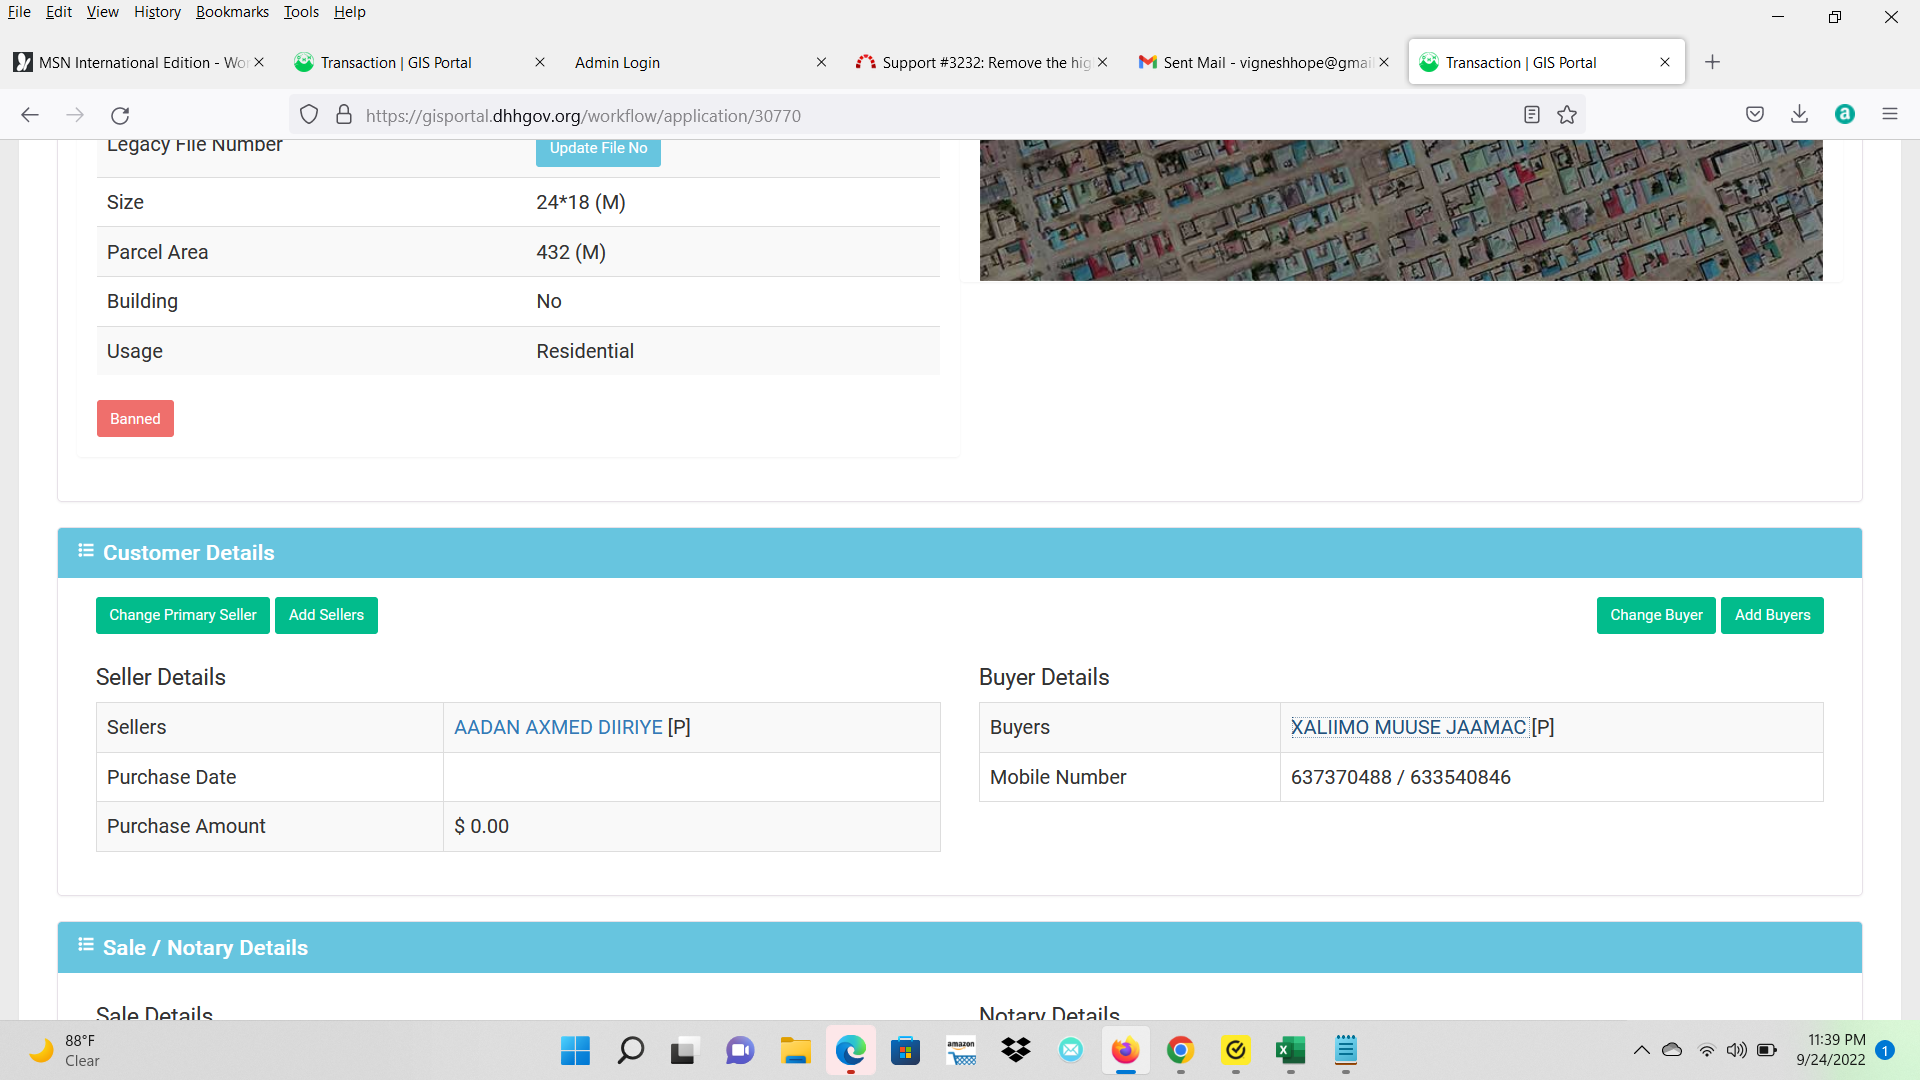This screenshot has height=1080, width=1920.
Task: Show hidden system tray icons
Action: (x=1641, y=1050)
